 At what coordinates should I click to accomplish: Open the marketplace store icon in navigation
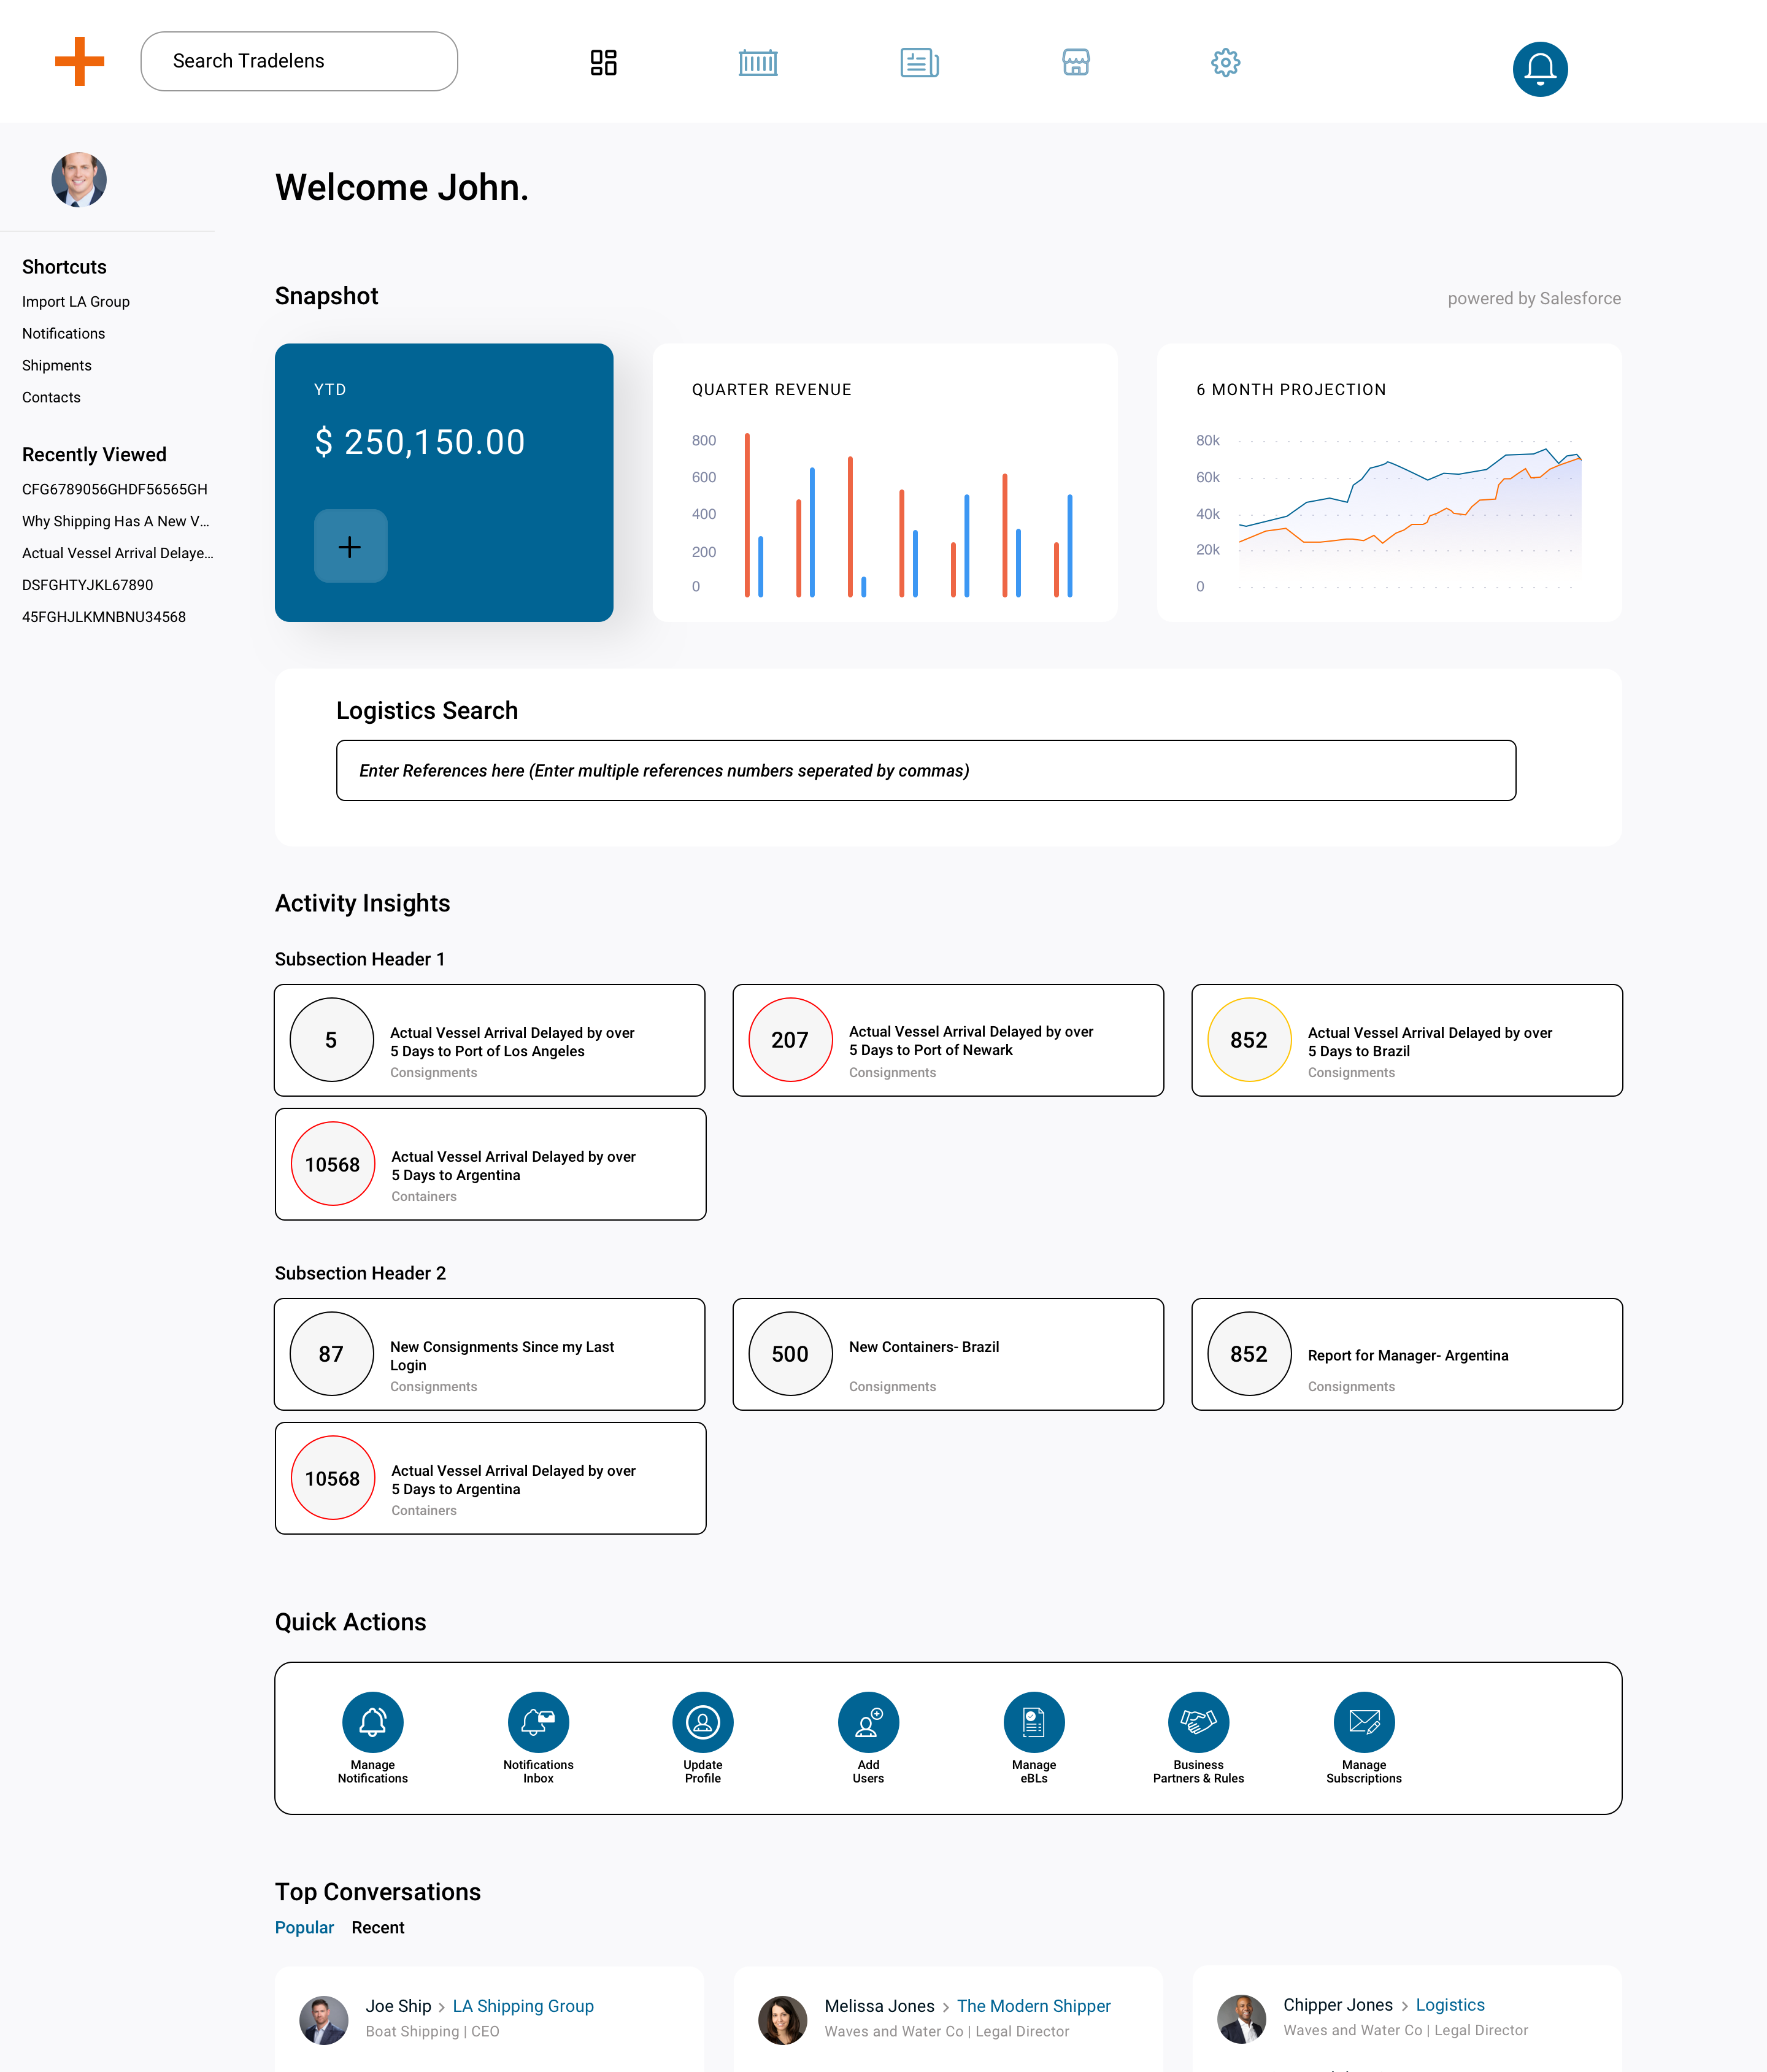(x=1075, y=62)
